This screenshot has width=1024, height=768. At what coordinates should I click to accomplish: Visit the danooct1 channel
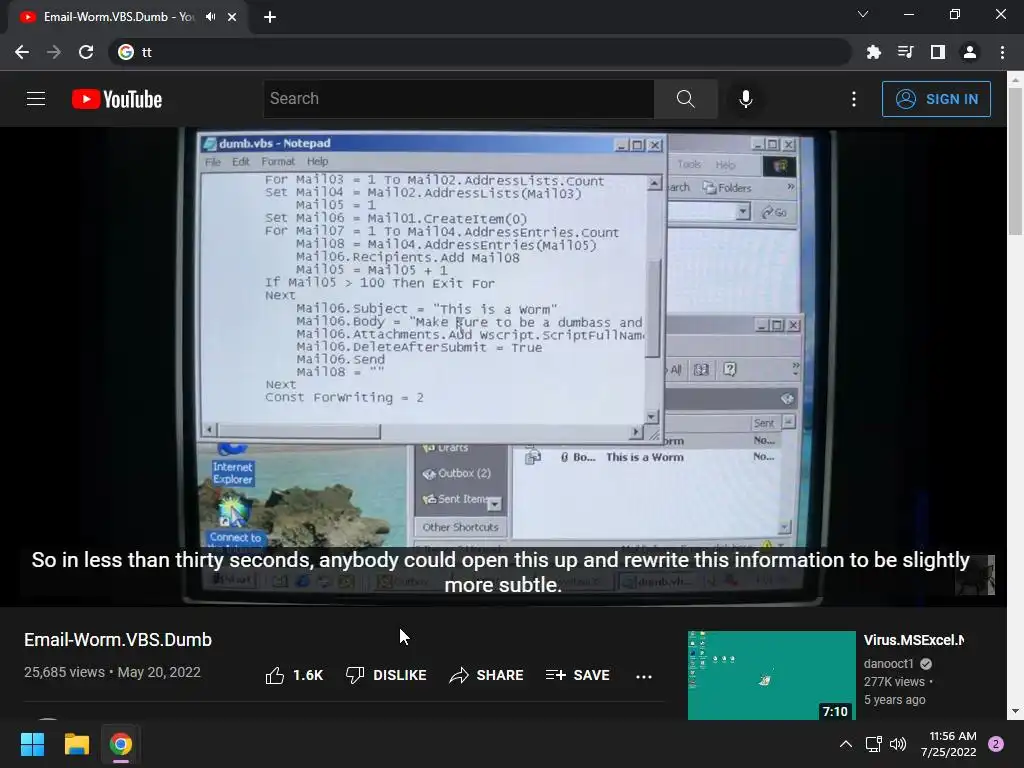pyautogui.click(x=888, y=664)
